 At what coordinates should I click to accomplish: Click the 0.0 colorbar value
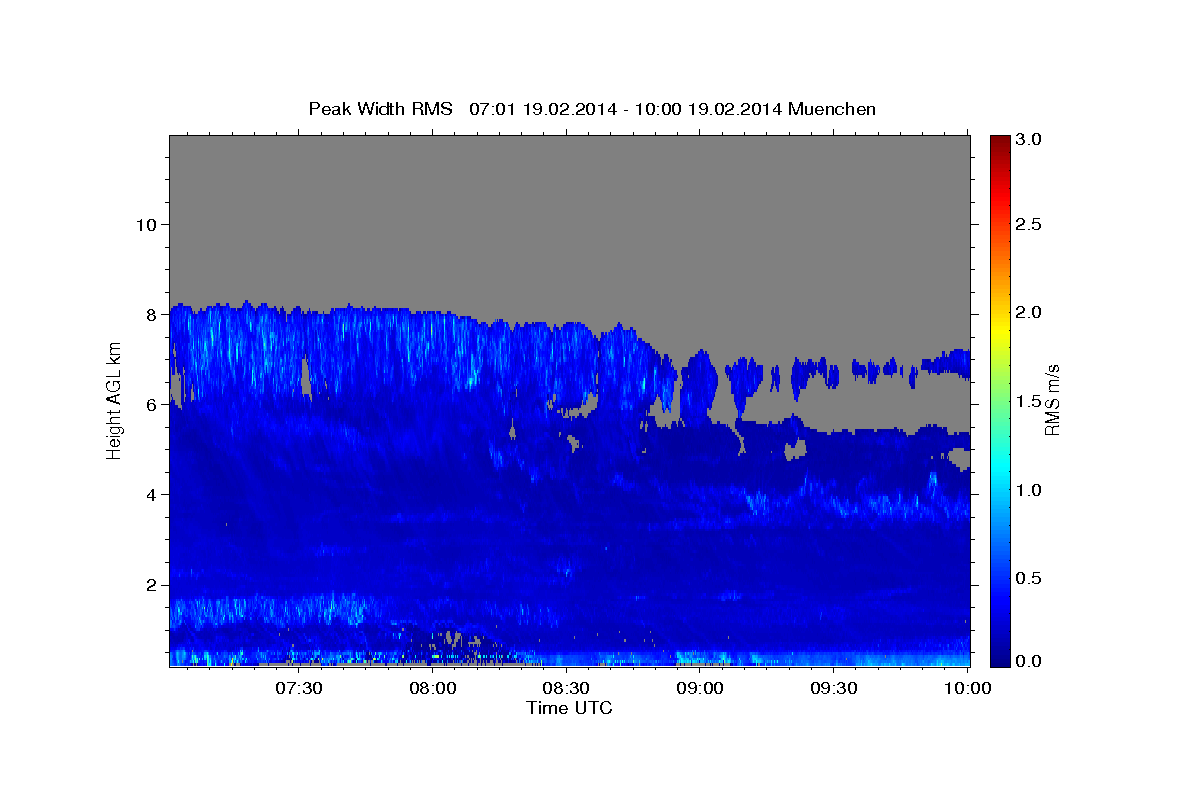point(1029,661)
